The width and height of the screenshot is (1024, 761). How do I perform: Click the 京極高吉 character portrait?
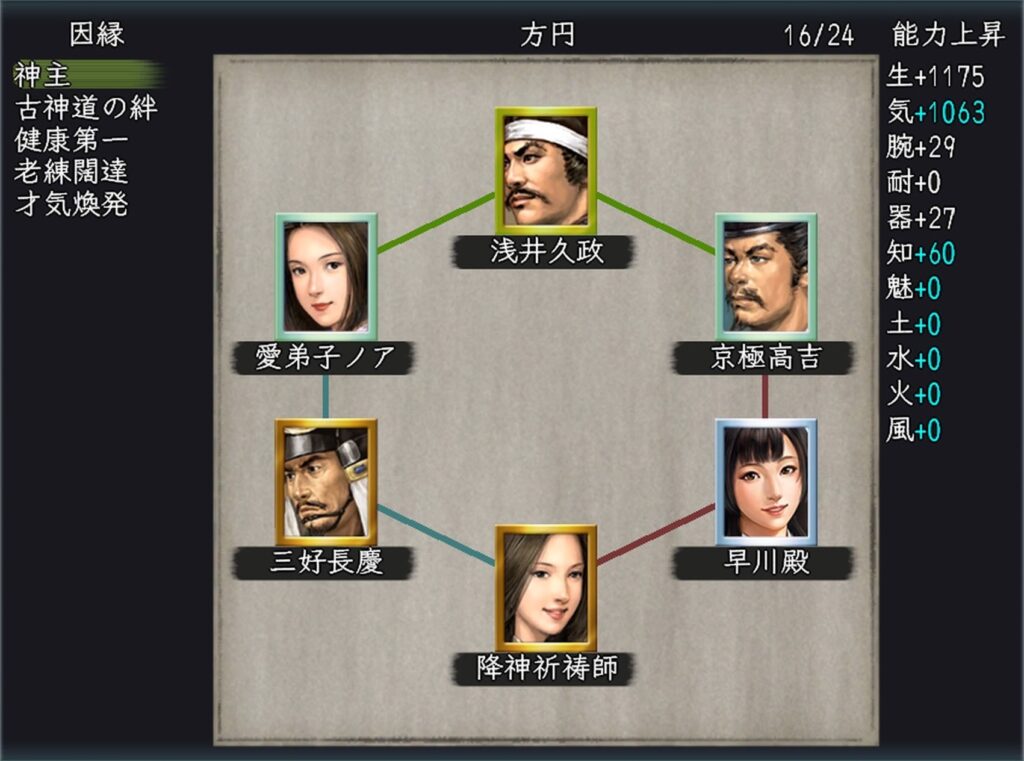pos(766,276)
